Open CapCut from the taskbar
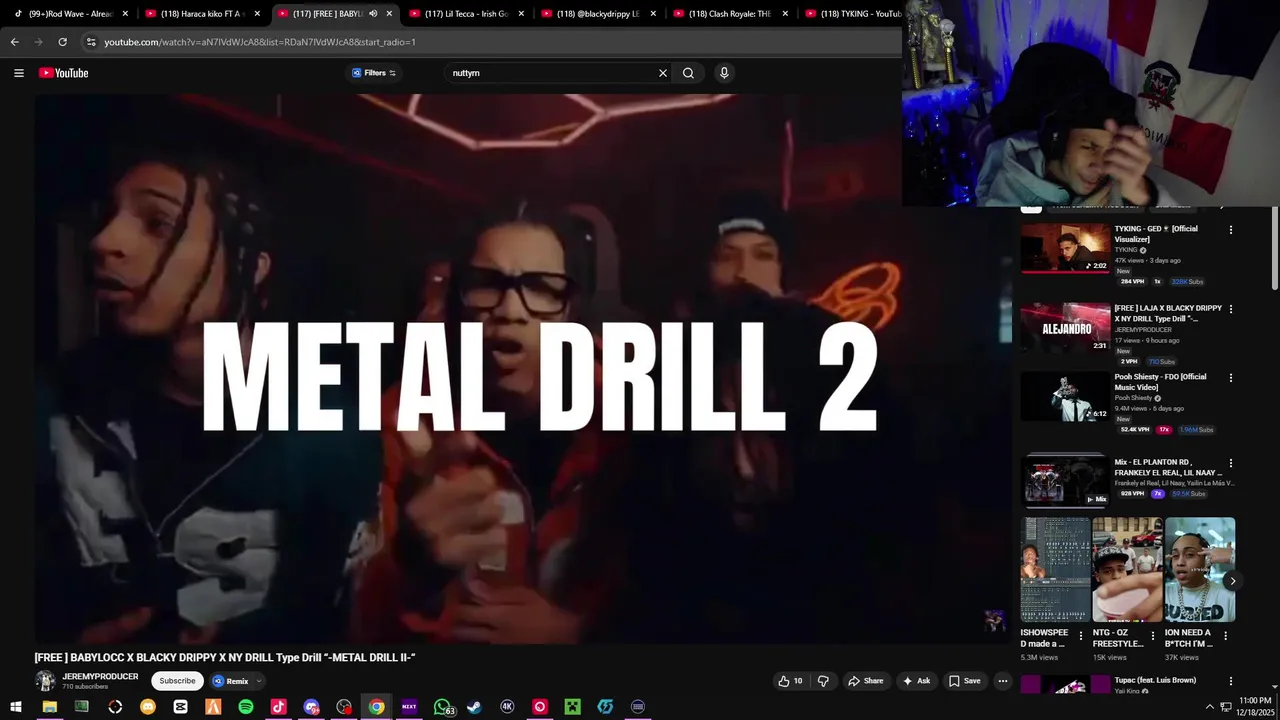 (x=180, y=707)
